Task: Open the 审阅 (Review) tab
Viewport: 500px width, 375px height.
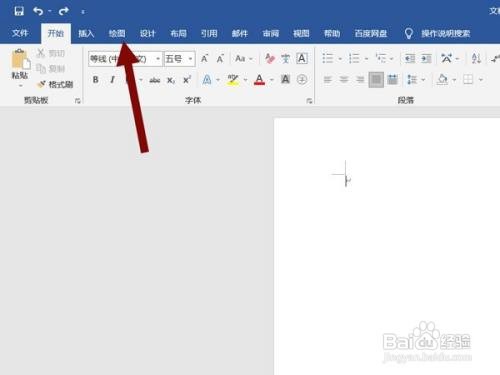Action: click(x=271, y=33)
